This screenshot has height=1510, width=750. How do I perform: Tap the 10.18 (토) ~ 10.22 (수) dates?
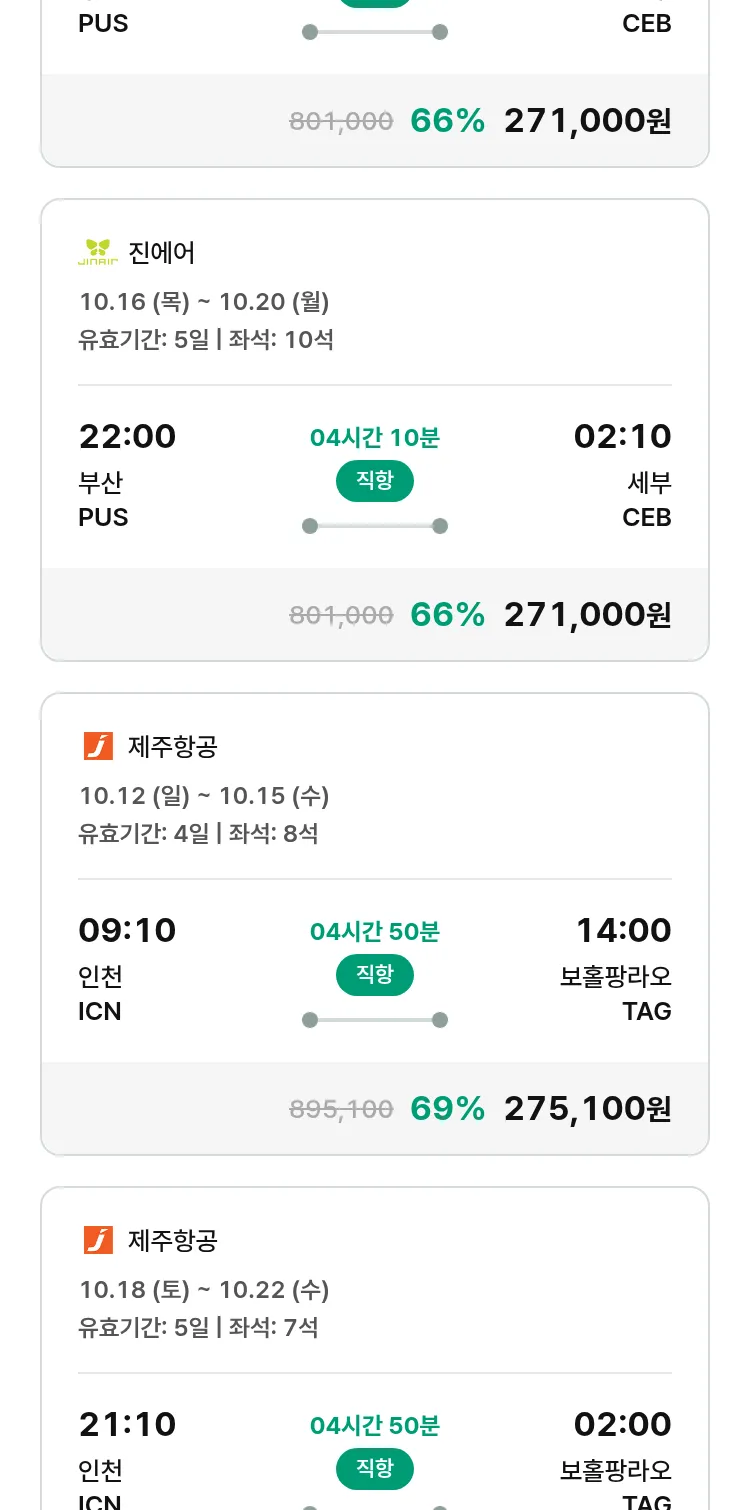[x=204, y=1290]
